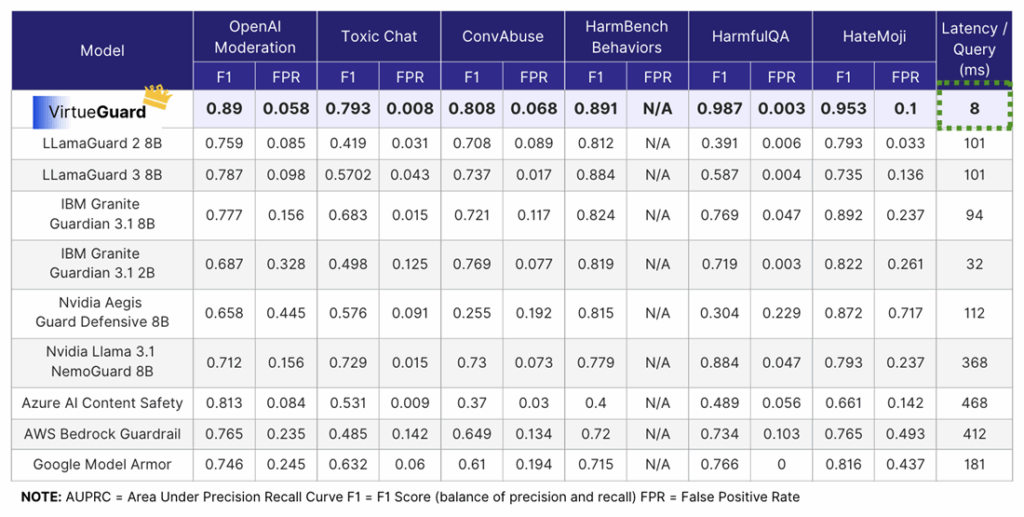Image resolution: width=1024 pixels, height=517 pixels.
Task: Click Granite Guardian 2B's 0.328 OpenAI FPR
Action: pos(286,264)
